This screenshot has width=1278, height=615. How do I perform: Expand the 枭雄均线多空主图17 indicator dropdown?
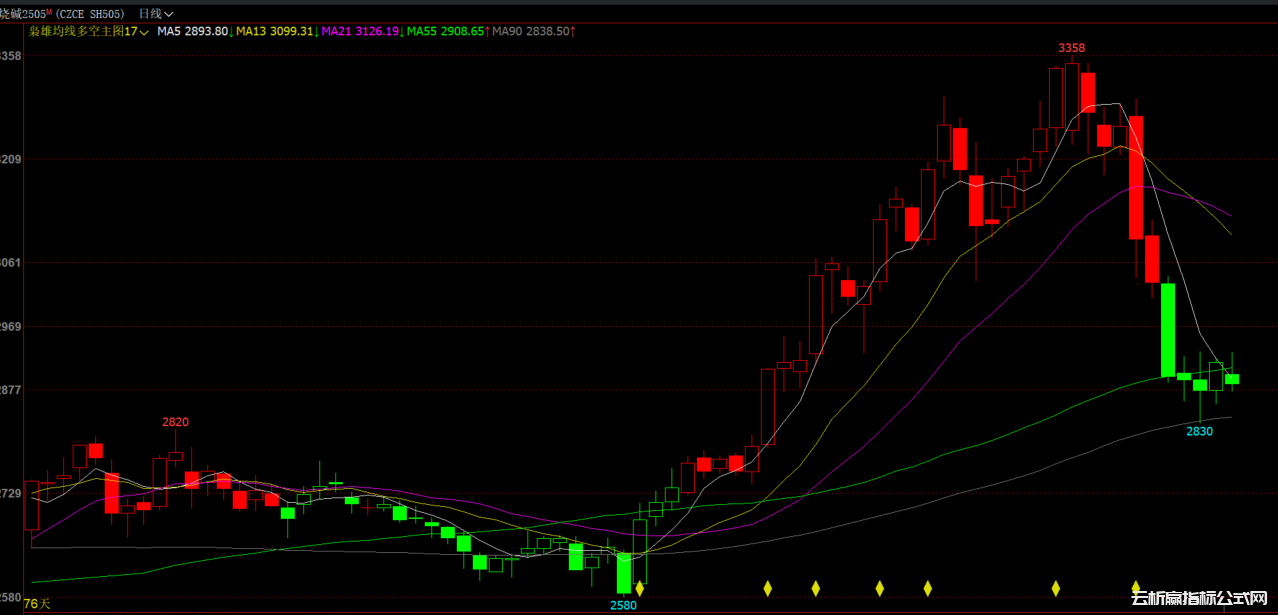pyautogui.click(x=89, y=32)
